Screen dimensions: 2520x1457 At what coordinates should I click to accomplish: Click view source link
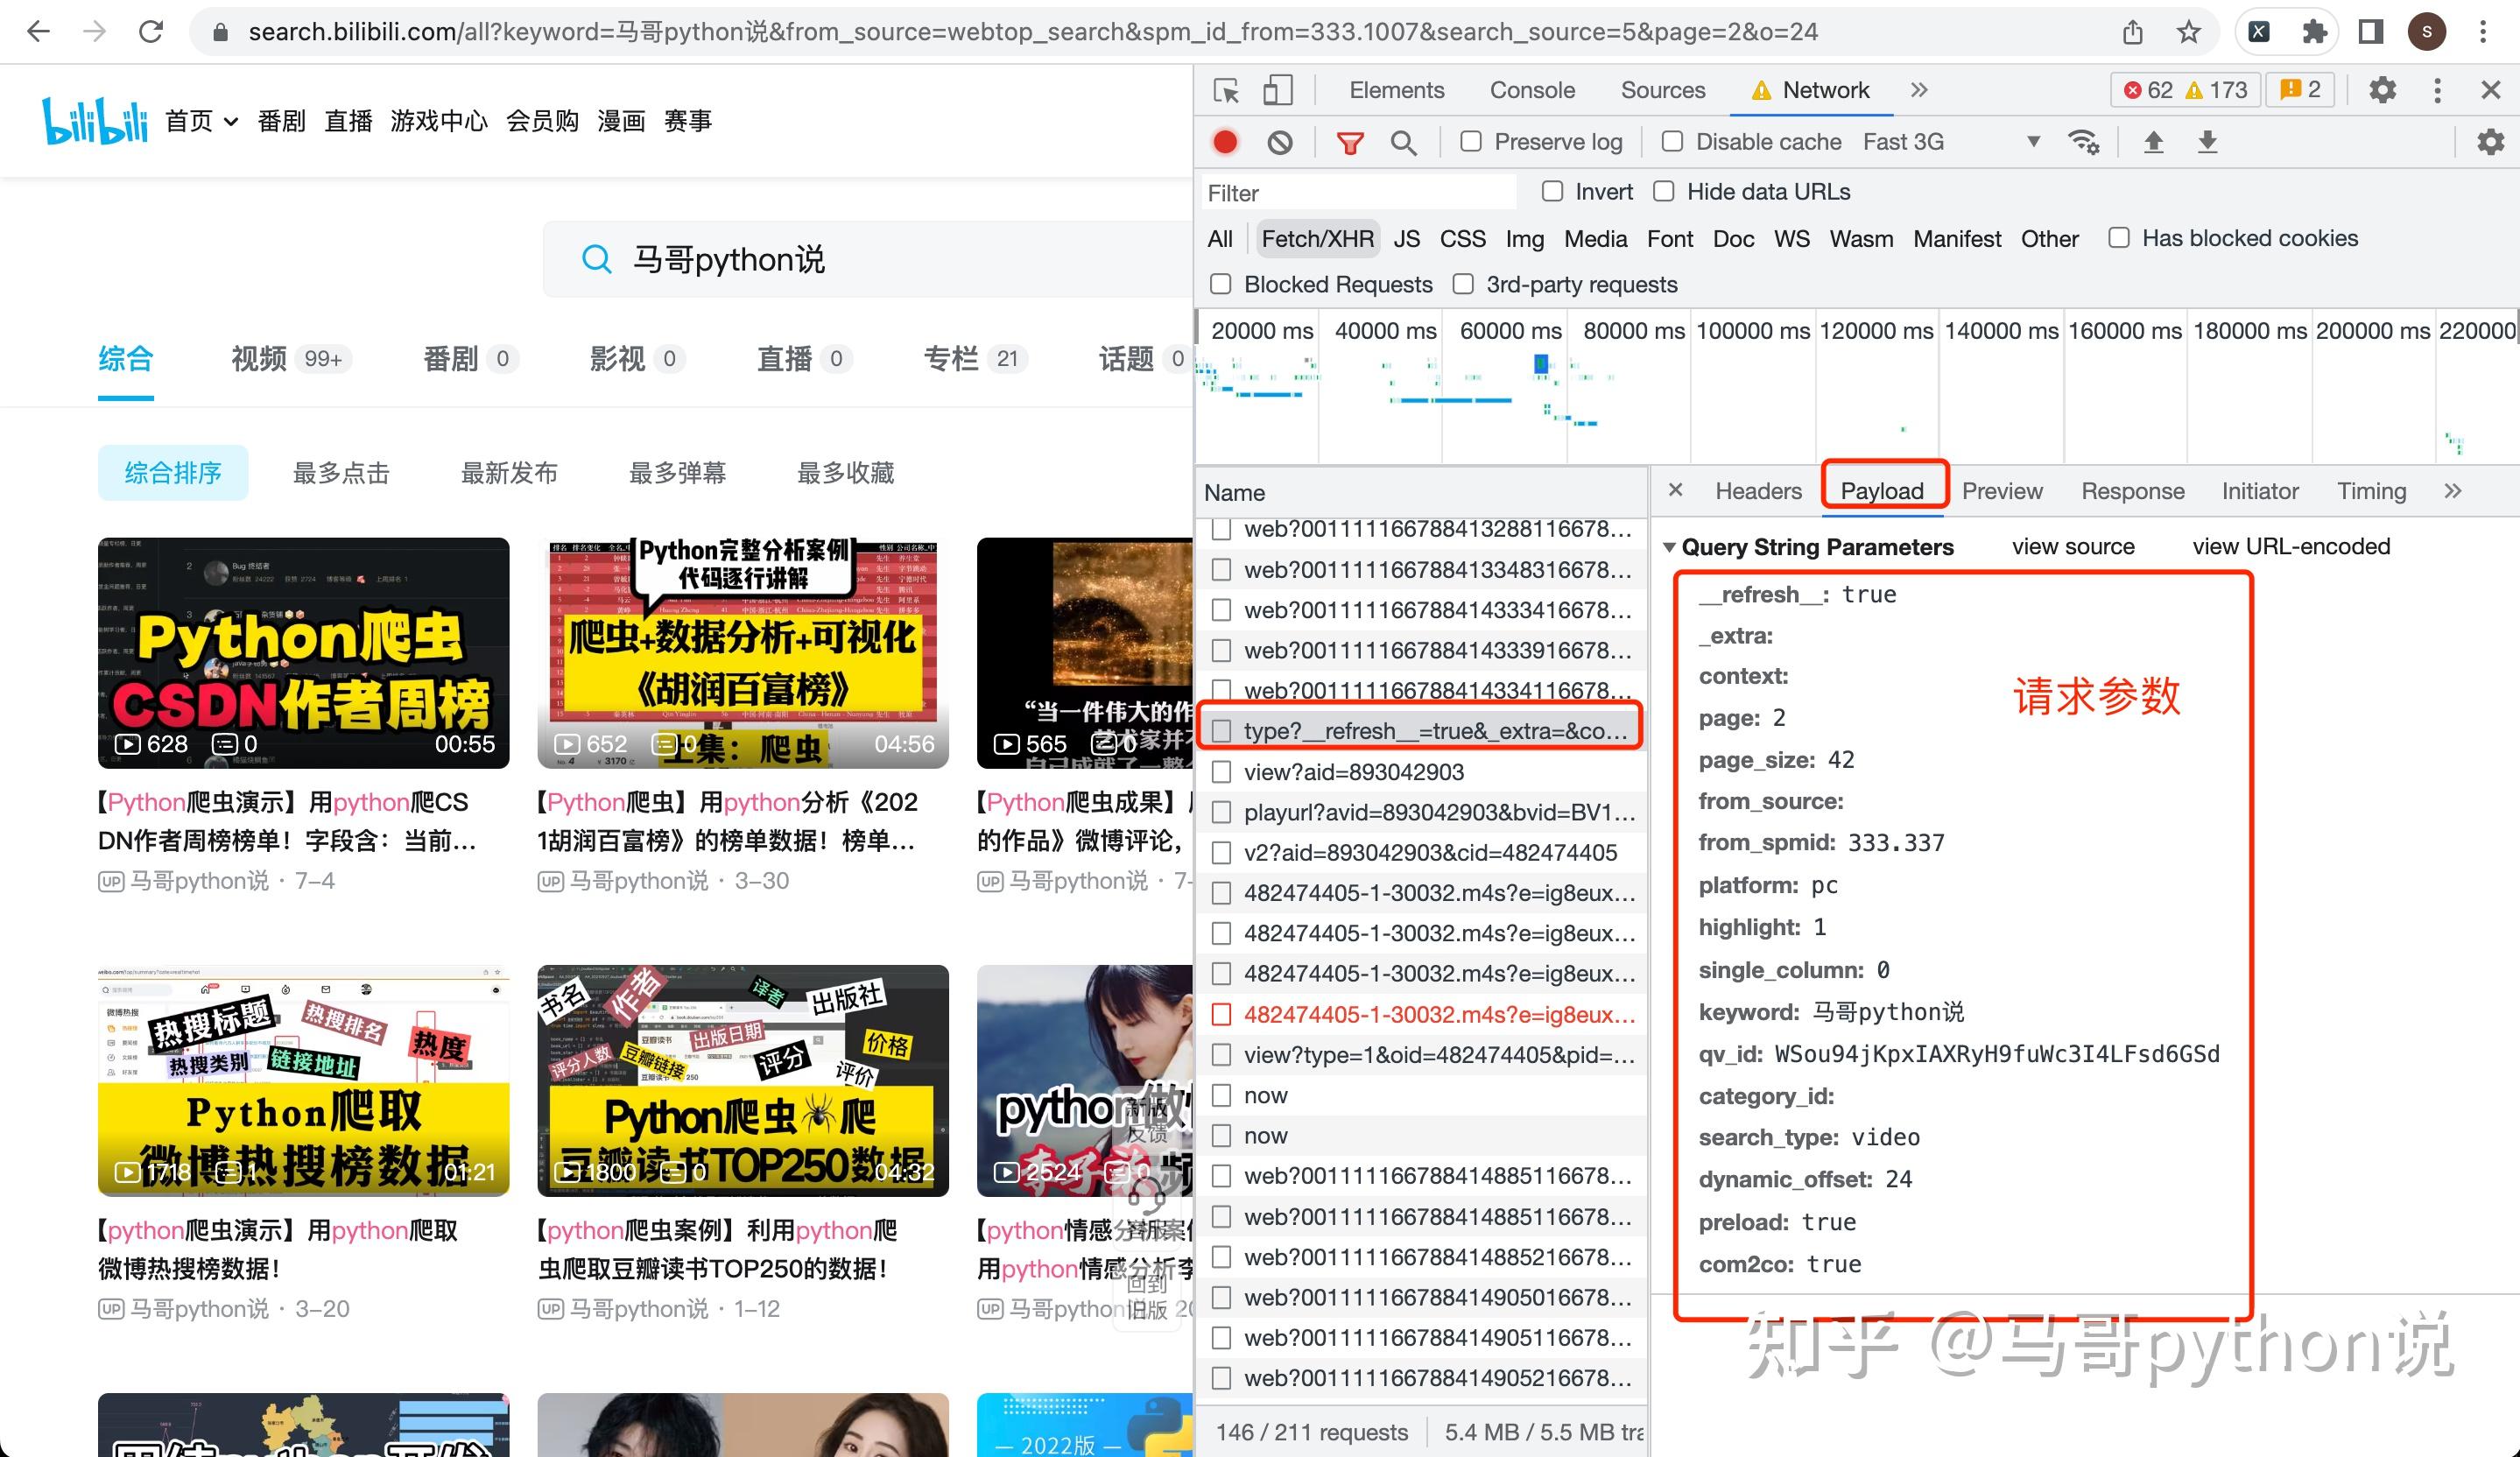[x=2073, y=547]
